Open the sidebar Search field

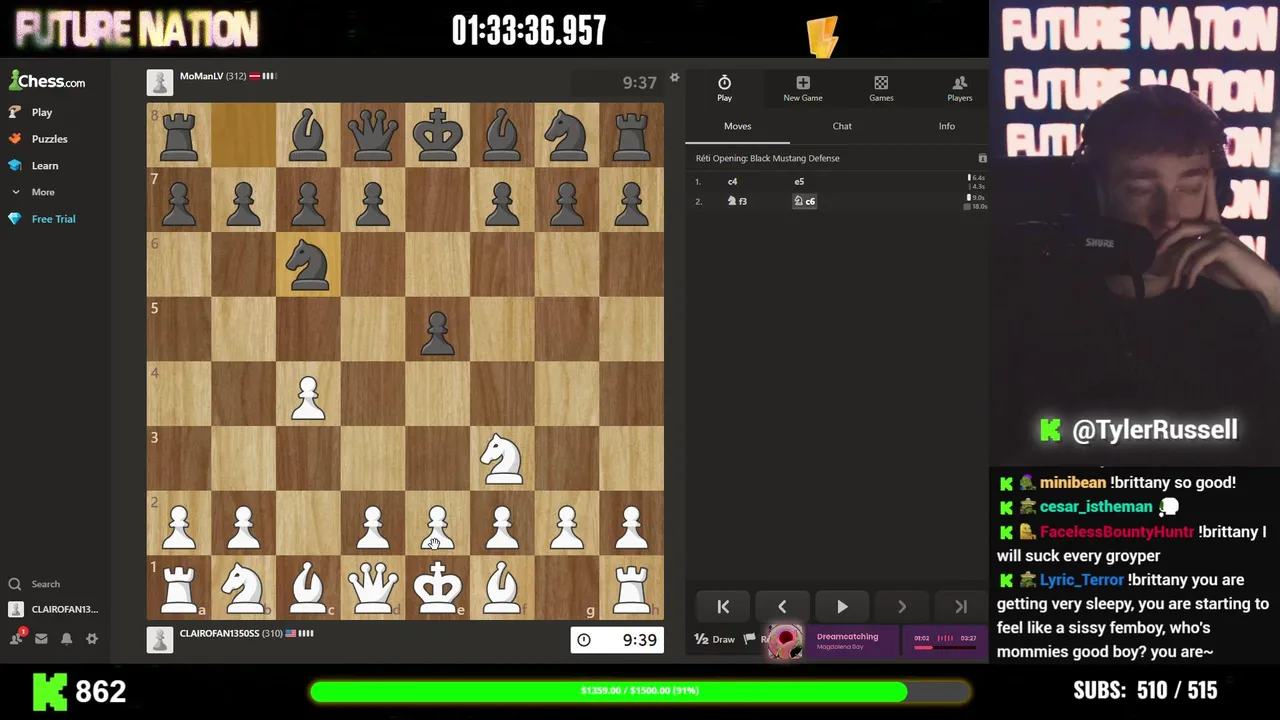[45, 584]
